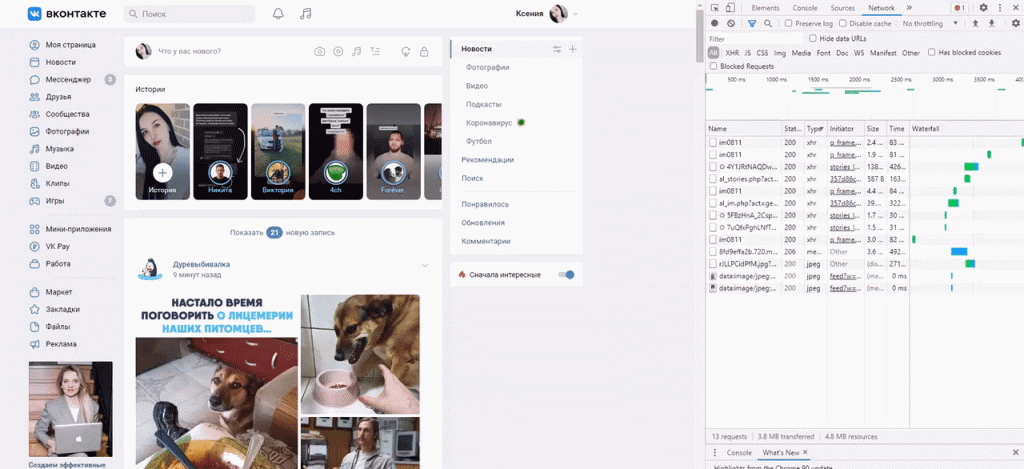Expand the Ксения profile menu arrow
Screen dimensions: 1024x469
pyautogui.click(x=575, y=14)
